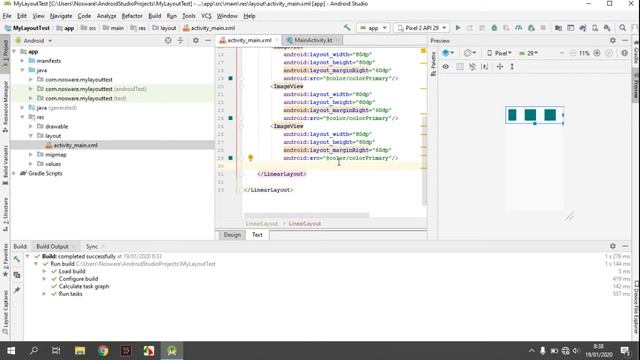
Task: Select the Sync tab in Build panel
Action: tap(92, 247)
